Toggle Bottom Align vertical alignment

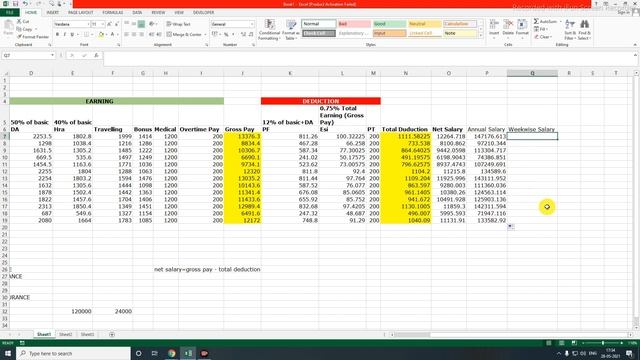click(x=141, y=24)
